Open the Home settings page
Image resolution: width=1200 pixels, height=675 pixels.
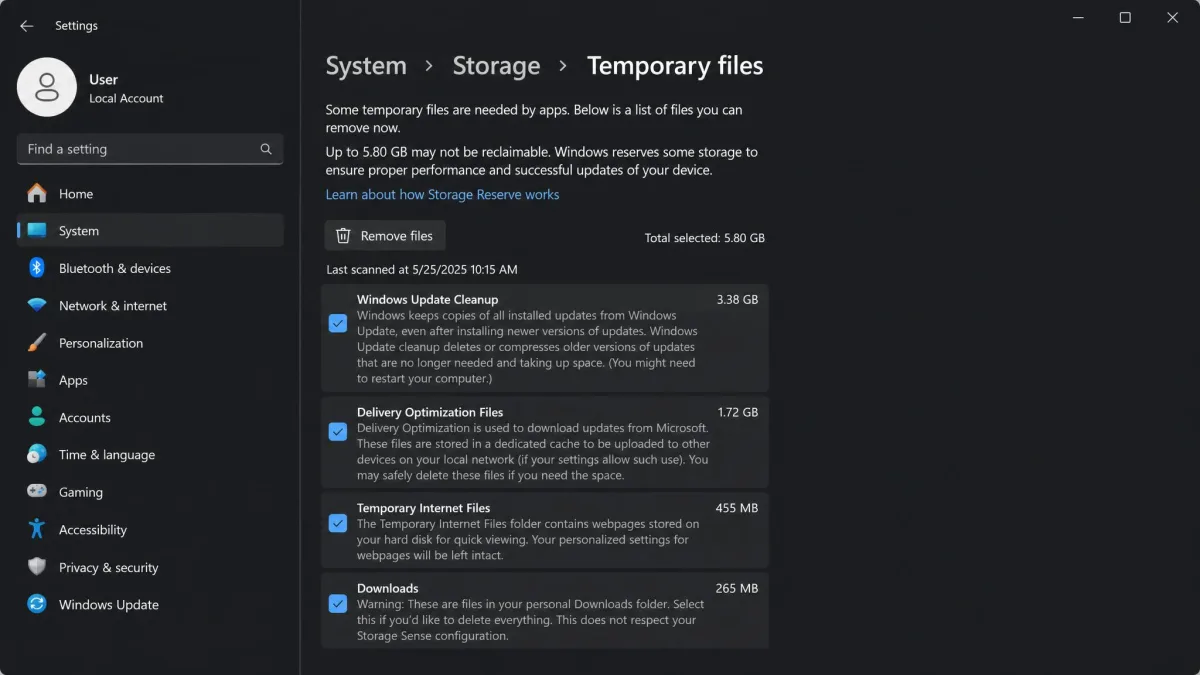pyautogui.click(x=150, y=194)
